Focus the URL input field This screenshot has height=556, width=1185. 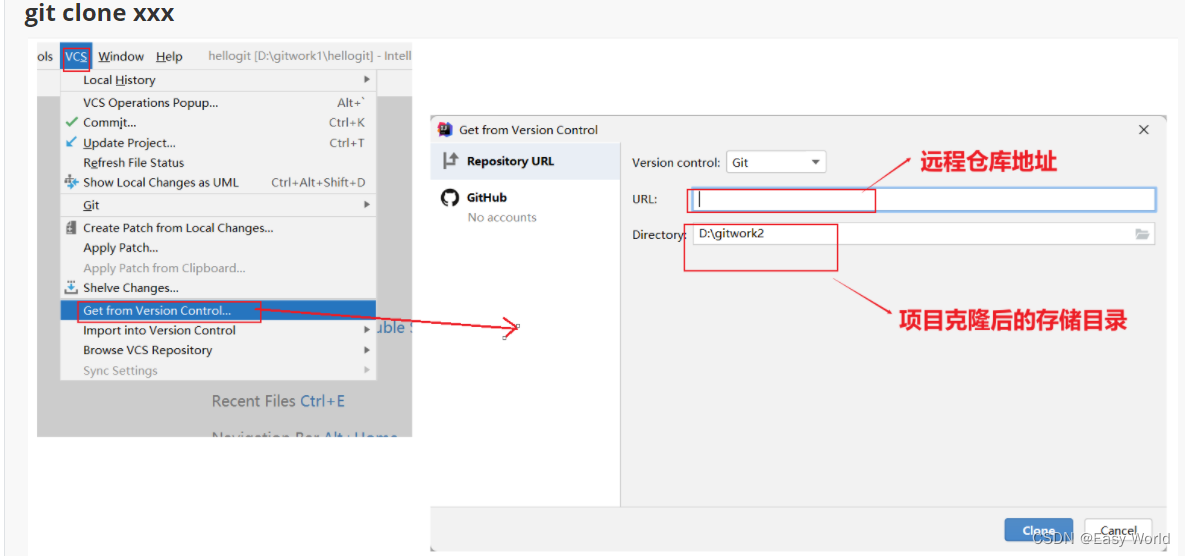pyautogui.click(x=924, y=199)
